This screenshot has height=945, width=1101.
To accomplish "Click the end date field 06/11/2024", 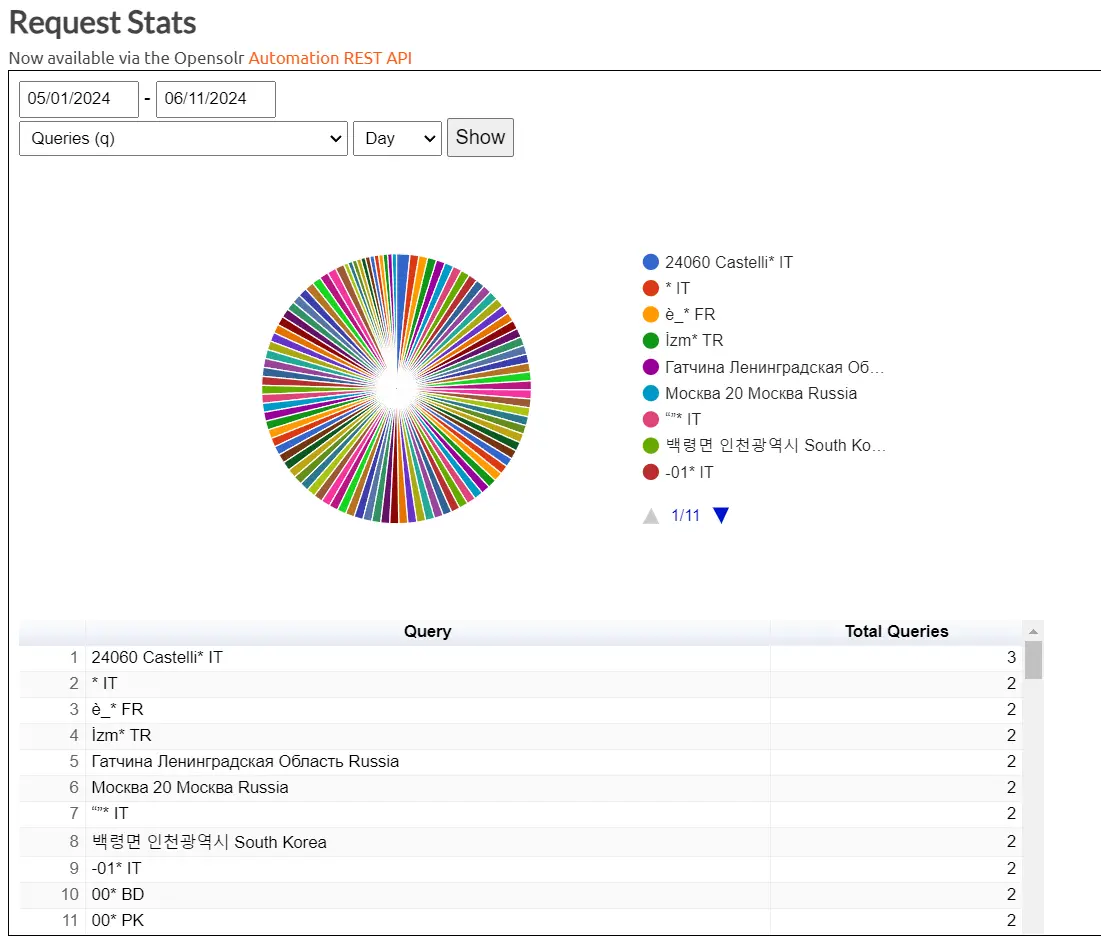I will point(215,99).
